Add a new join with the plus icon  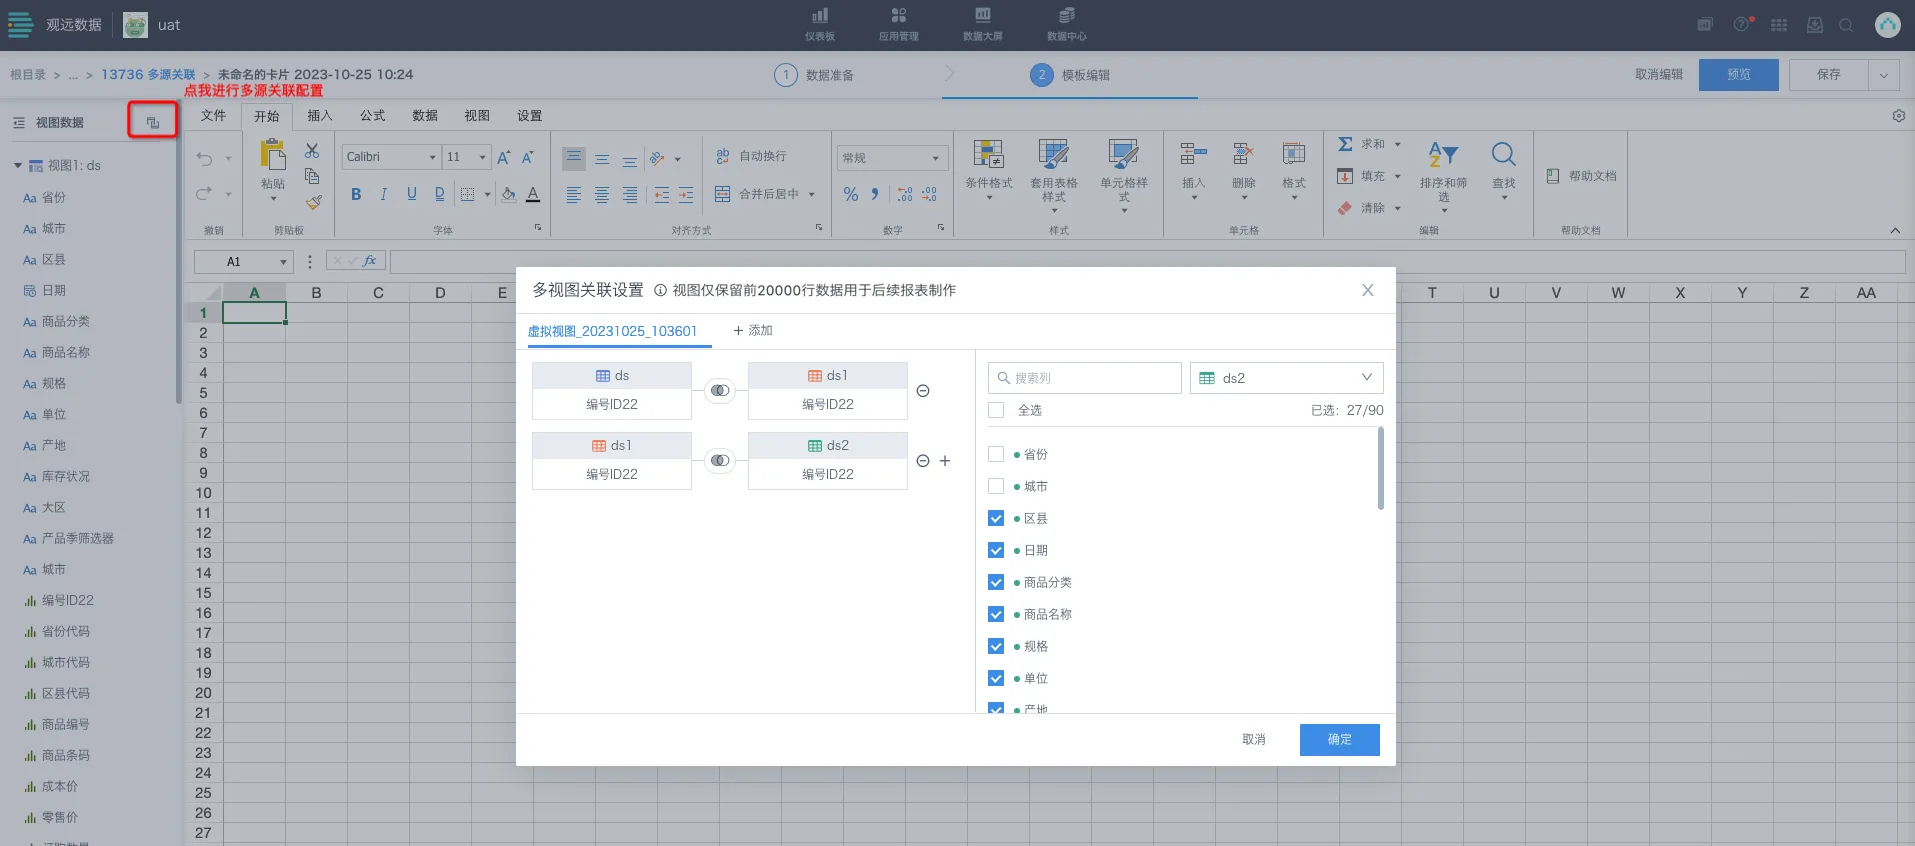pyautogui.click(x=945, y=461)
